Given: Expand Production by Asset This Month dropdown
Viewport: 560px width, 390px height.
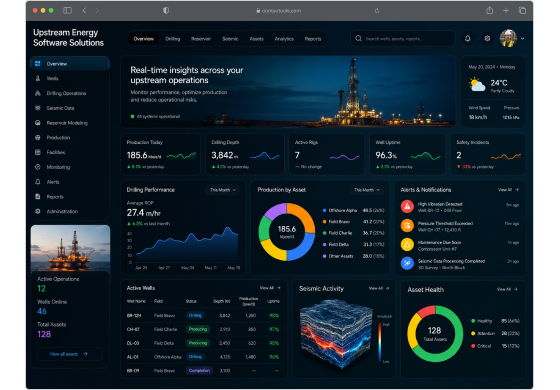Looking at the screenshot, I should 367,190.
